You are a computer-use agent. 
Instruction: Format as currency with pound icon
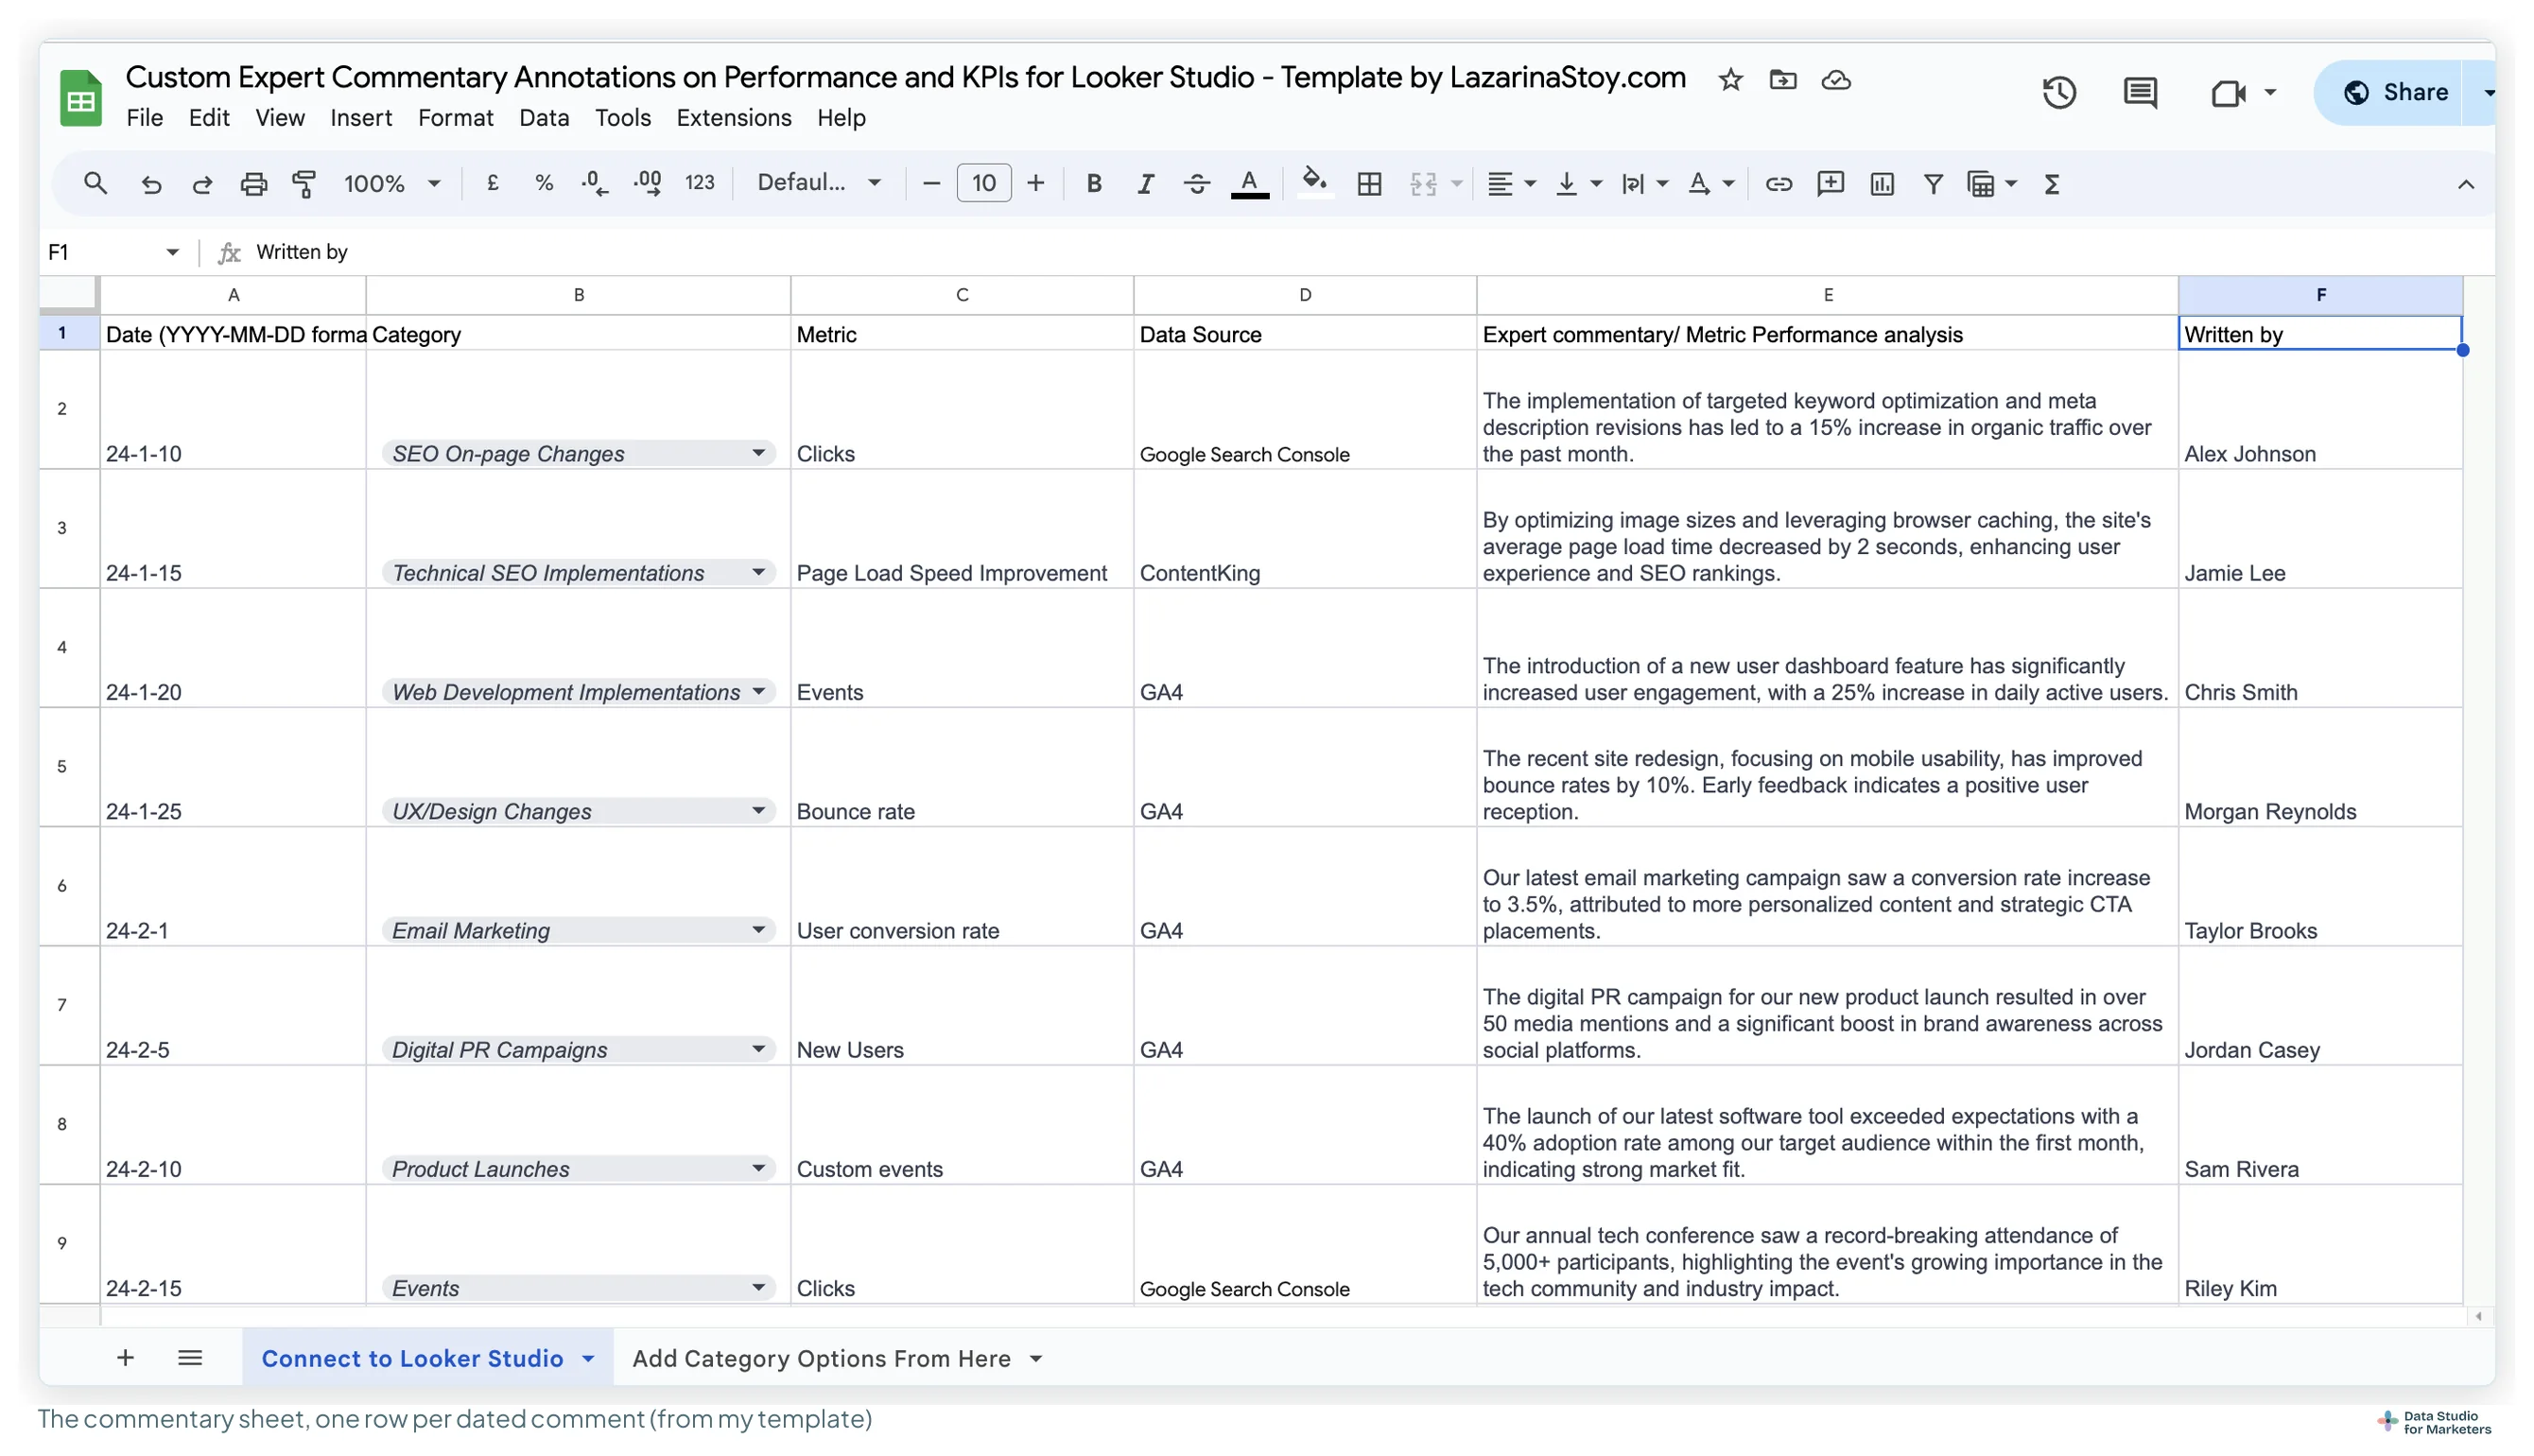(492, 183)
